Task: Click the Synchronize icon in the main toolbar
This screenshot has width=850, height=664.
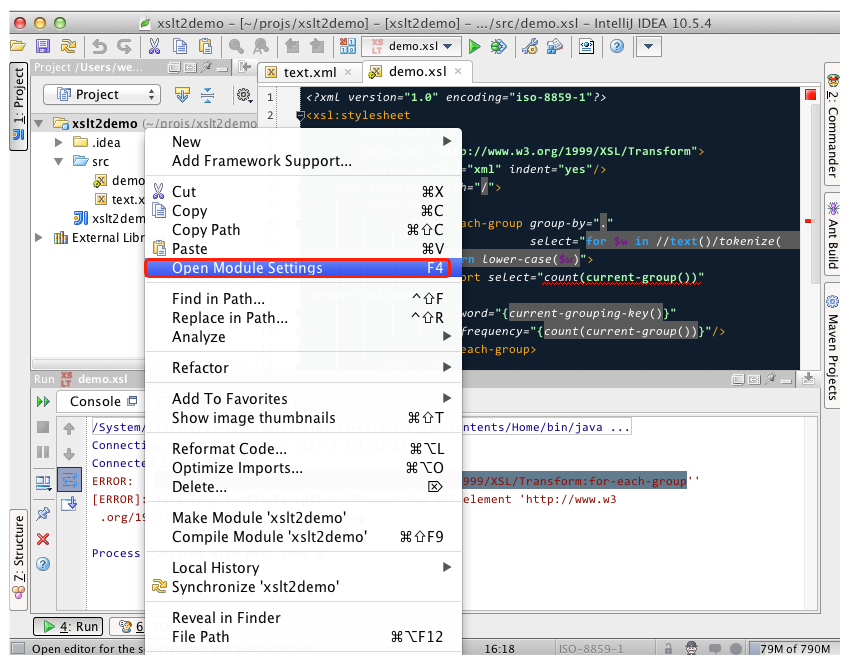Action: pos(68,46)
